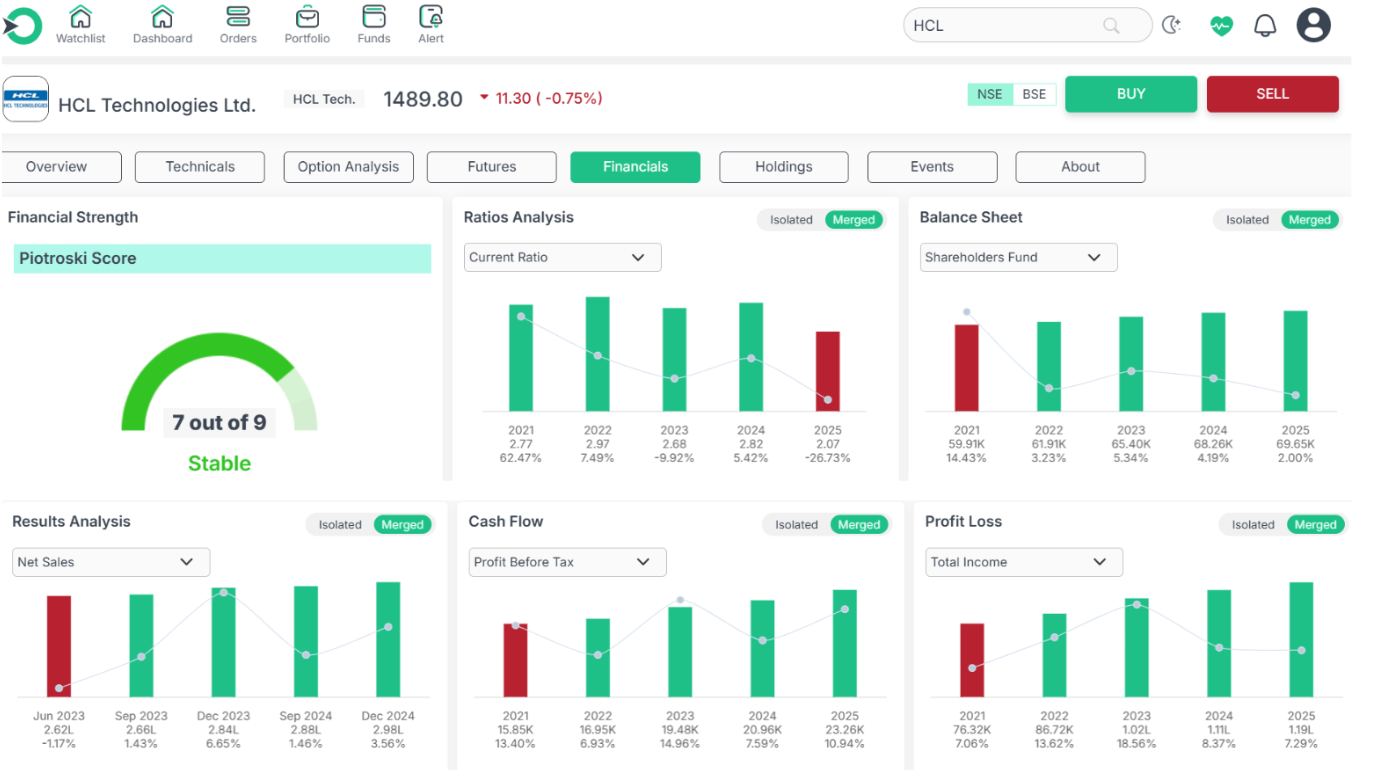Select Isolated in Ratios Analysis
The image size is (1385, 777).
791,220
